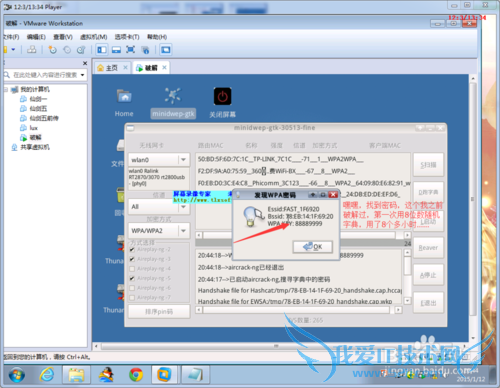Click the VMware Workstation taskbar icon

[164, 375]
